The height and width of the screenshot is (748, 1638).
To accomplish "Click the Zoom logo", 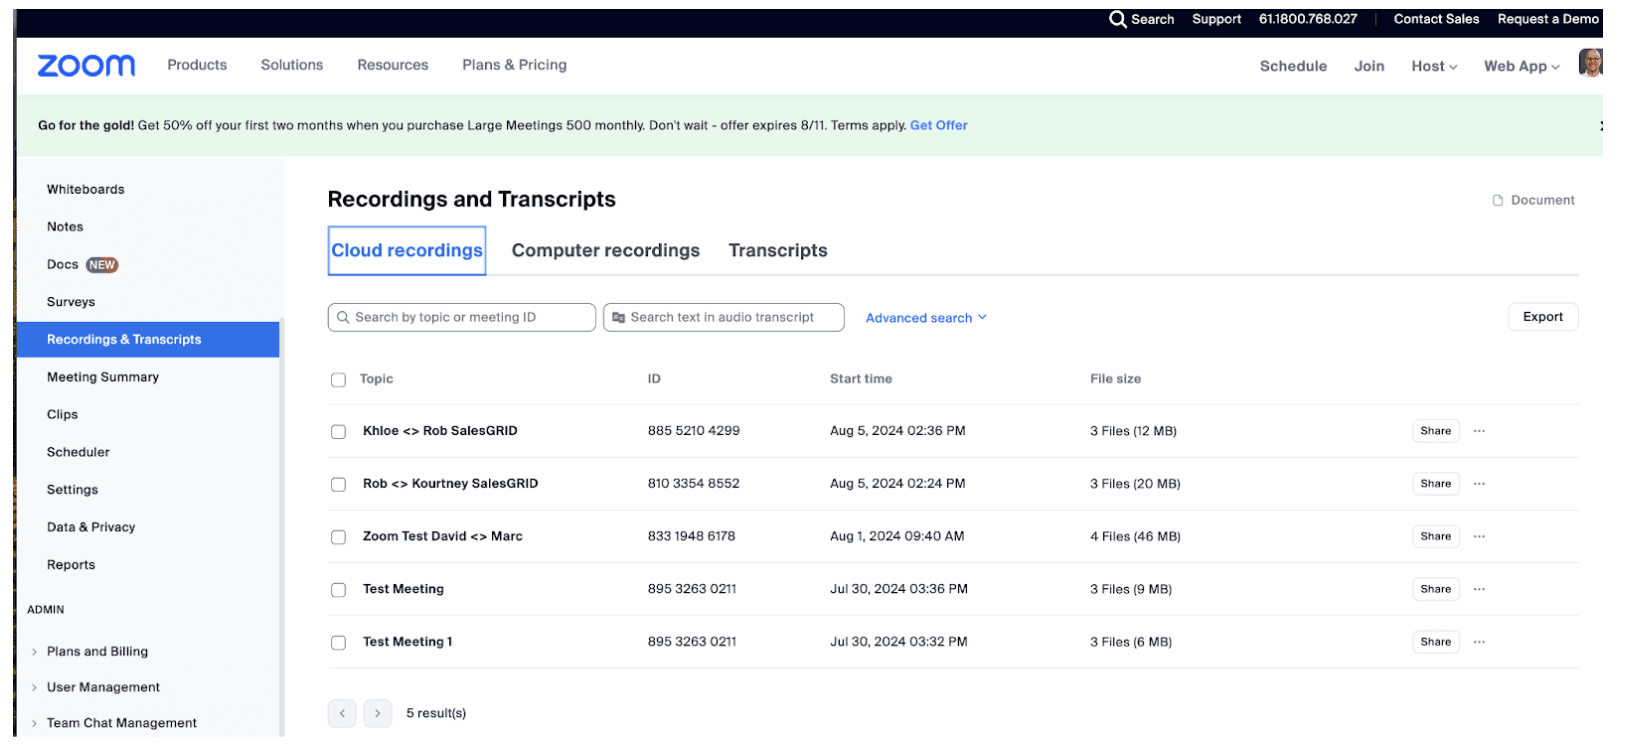I will [86, 65].
